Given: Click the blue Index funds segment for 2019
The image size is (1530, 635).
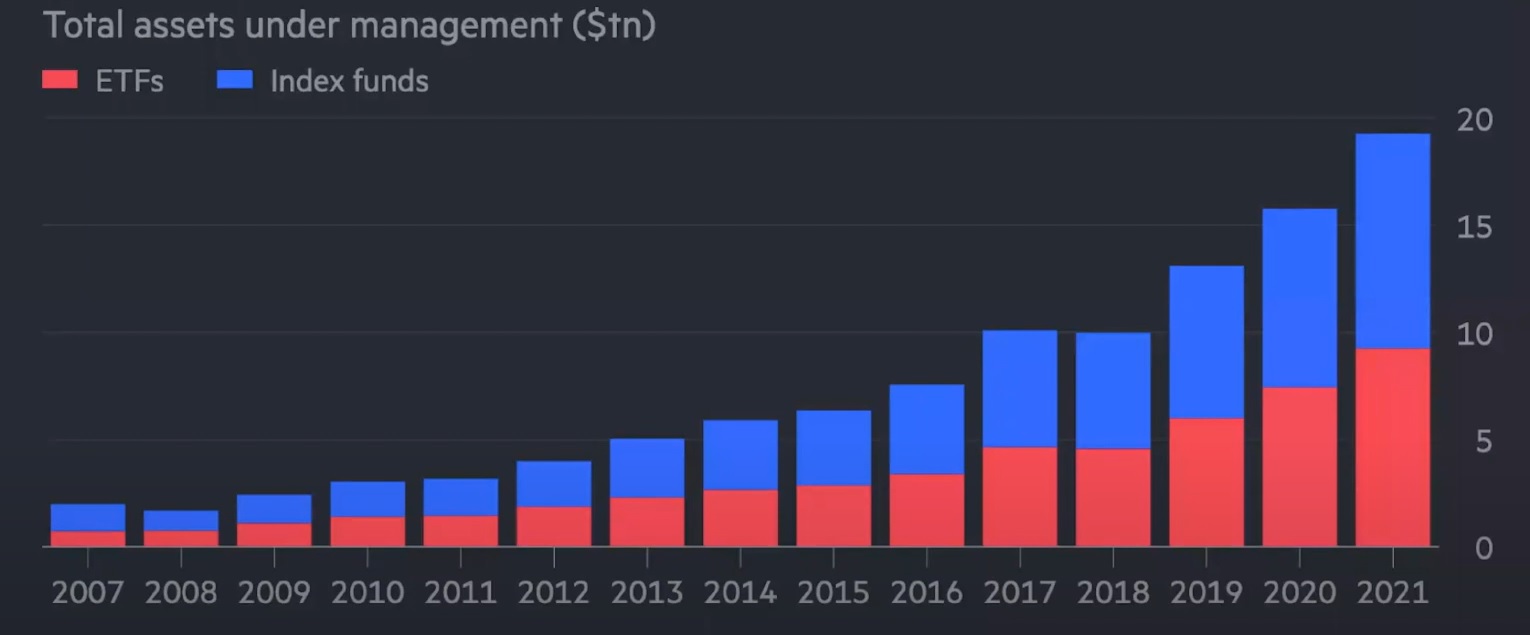Looking at the screenshot, I should pos(1207,342).
